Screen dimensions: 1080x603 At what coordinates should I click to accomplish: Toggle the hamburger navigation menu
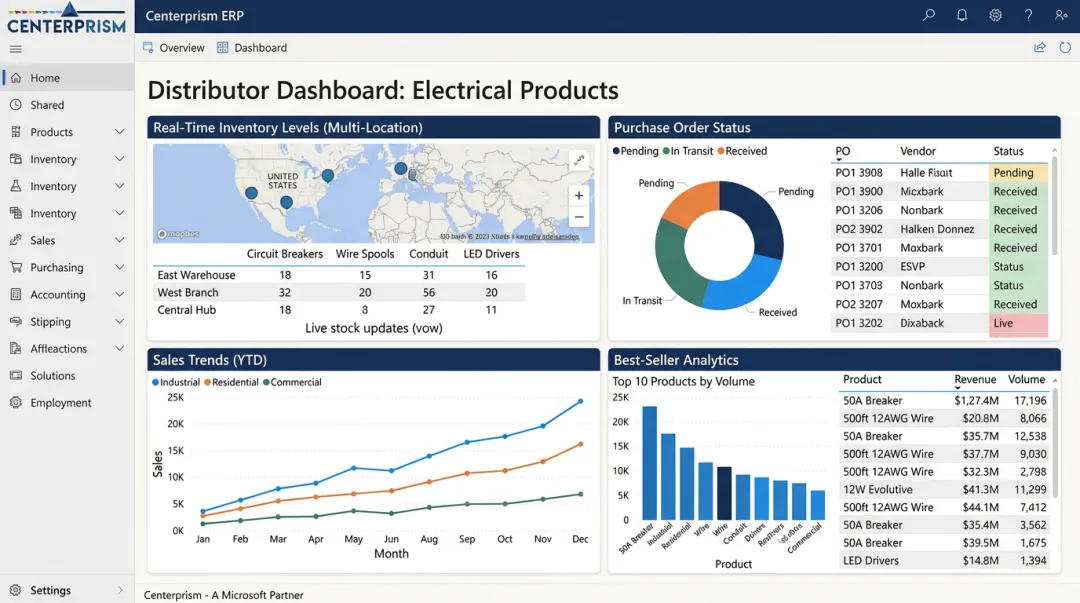[16, 49]
